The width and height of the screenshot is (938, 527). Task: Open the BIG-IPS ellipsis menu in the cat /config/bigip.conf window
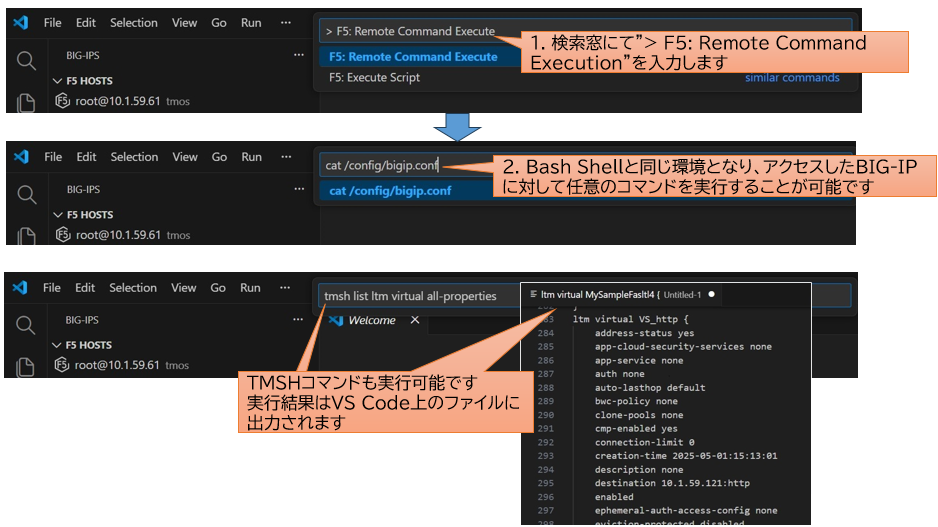click(299, 189)
